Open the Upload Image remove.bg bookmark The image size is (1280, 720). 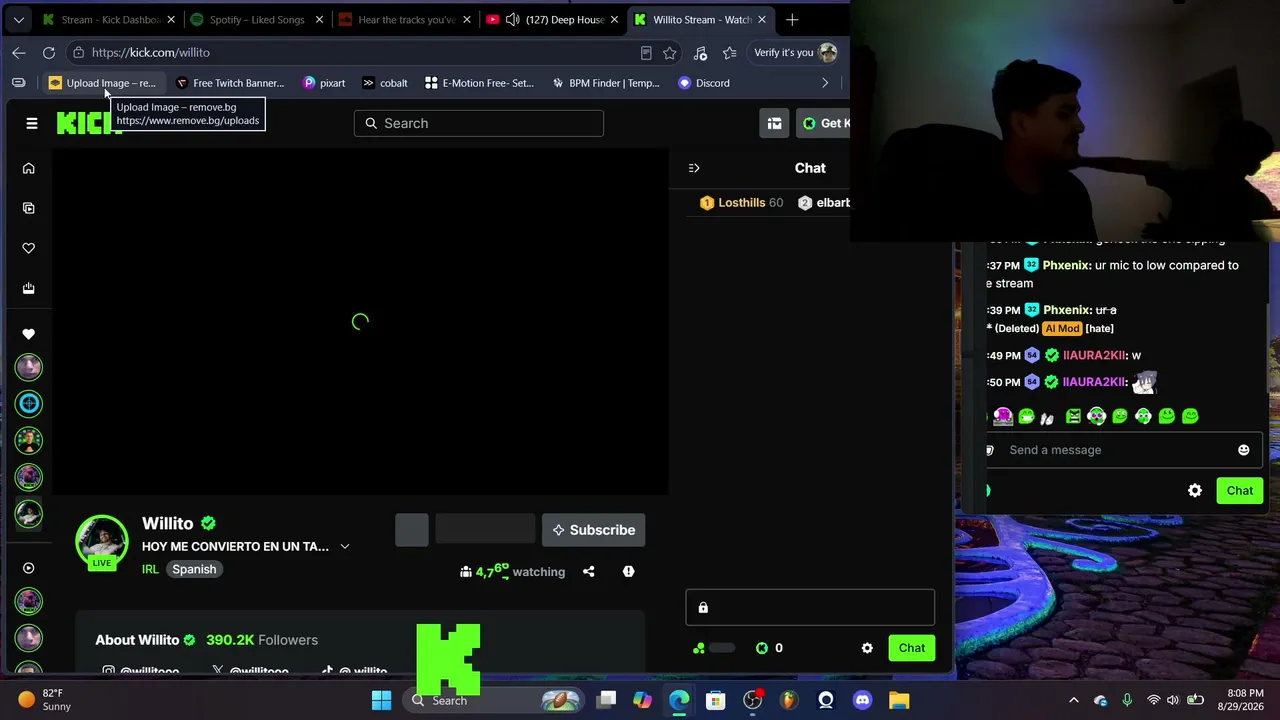102,83
